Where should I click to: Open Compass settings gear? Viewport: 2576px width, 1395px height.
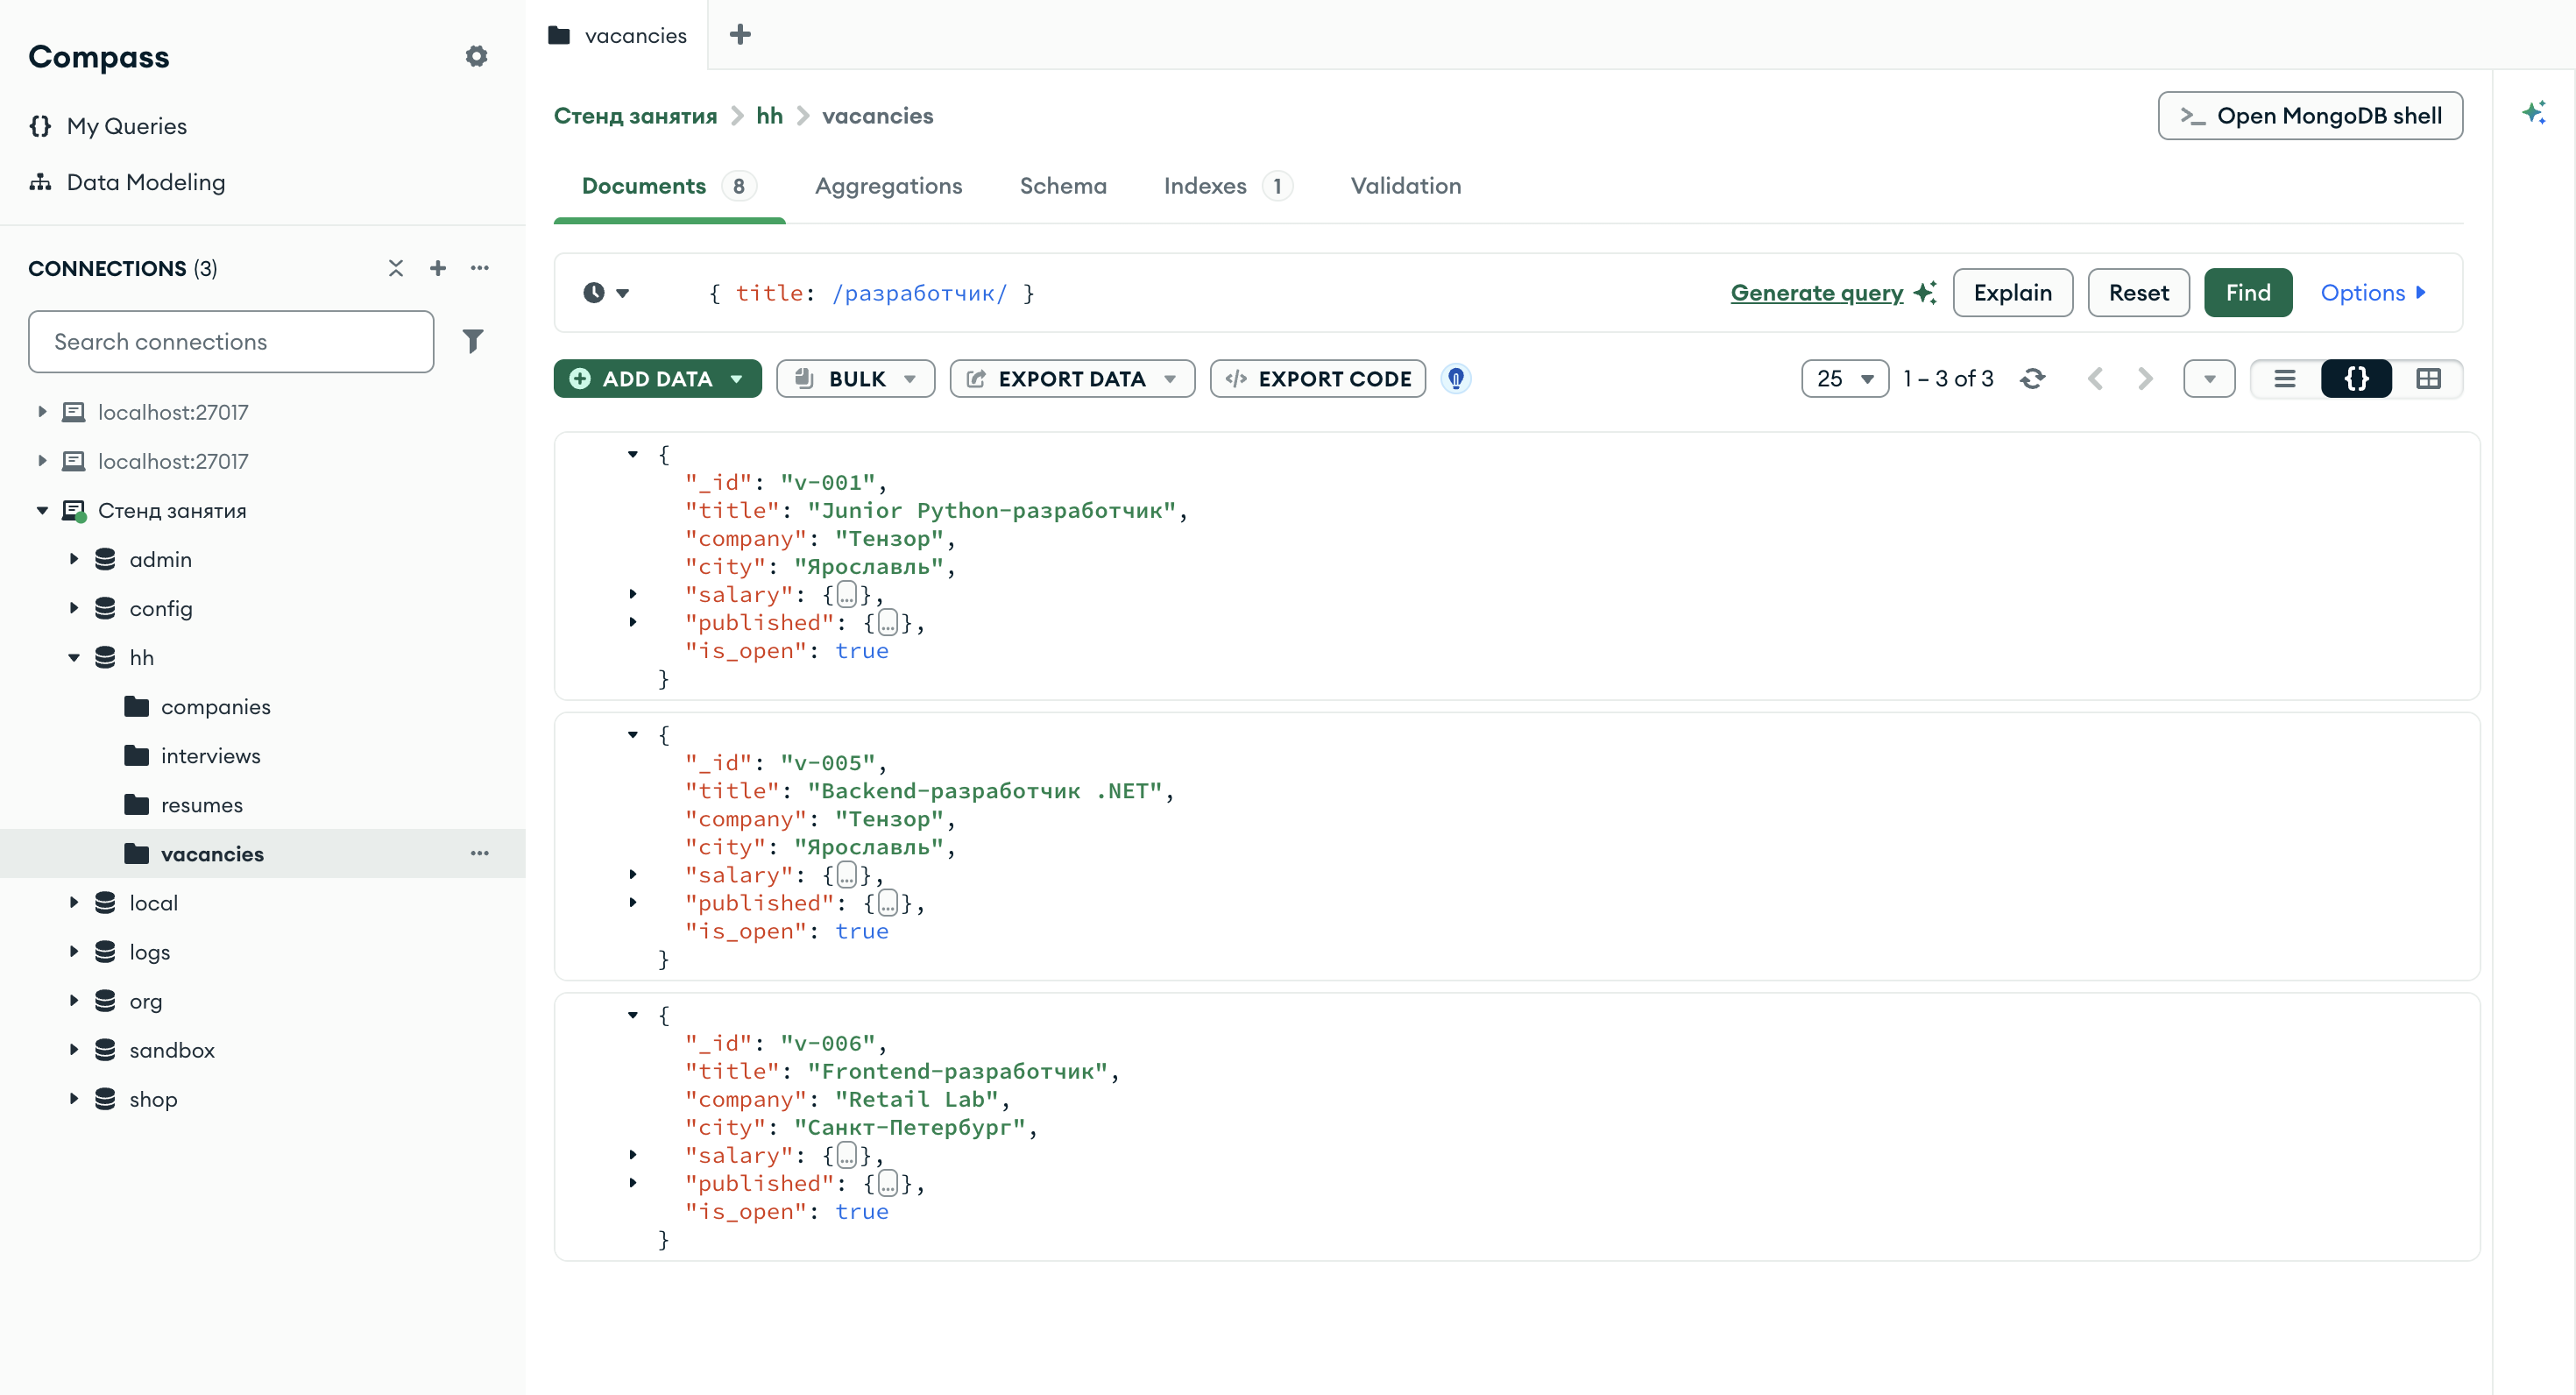(x=476, y=56)
